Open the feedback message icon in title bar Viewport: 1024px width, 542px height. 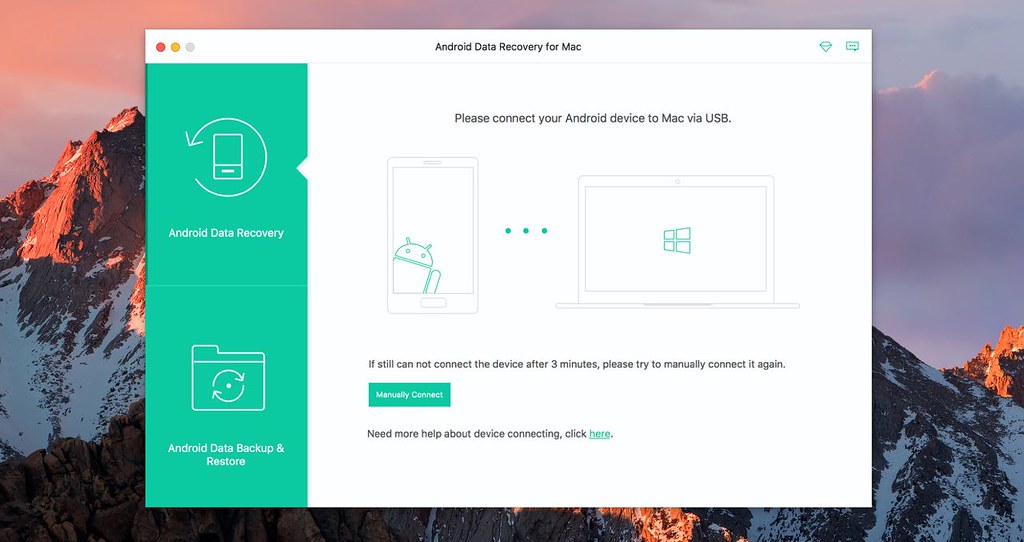(x=852, y=46)
